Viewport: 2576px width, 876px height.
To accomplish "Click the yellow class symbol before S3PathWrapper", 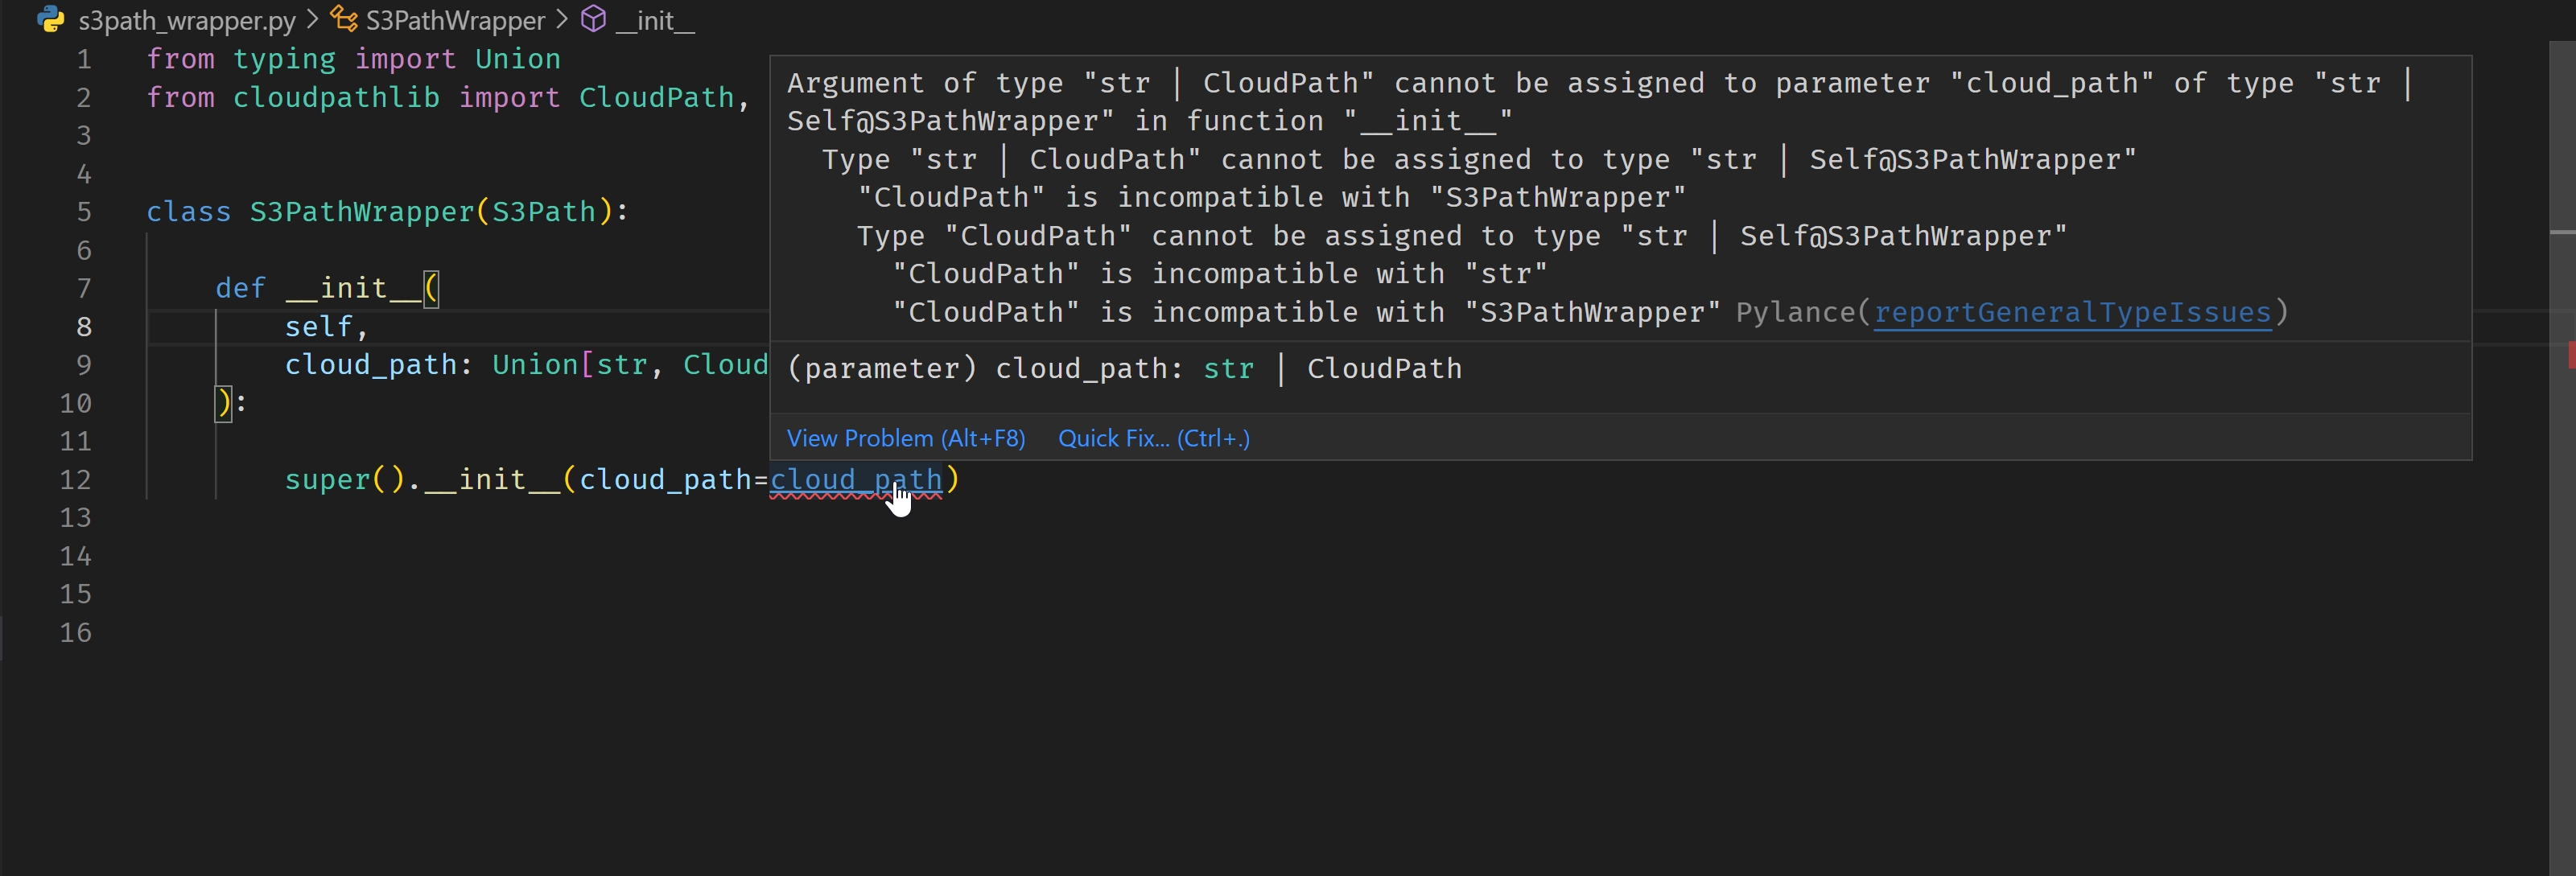I will [345, 19].
